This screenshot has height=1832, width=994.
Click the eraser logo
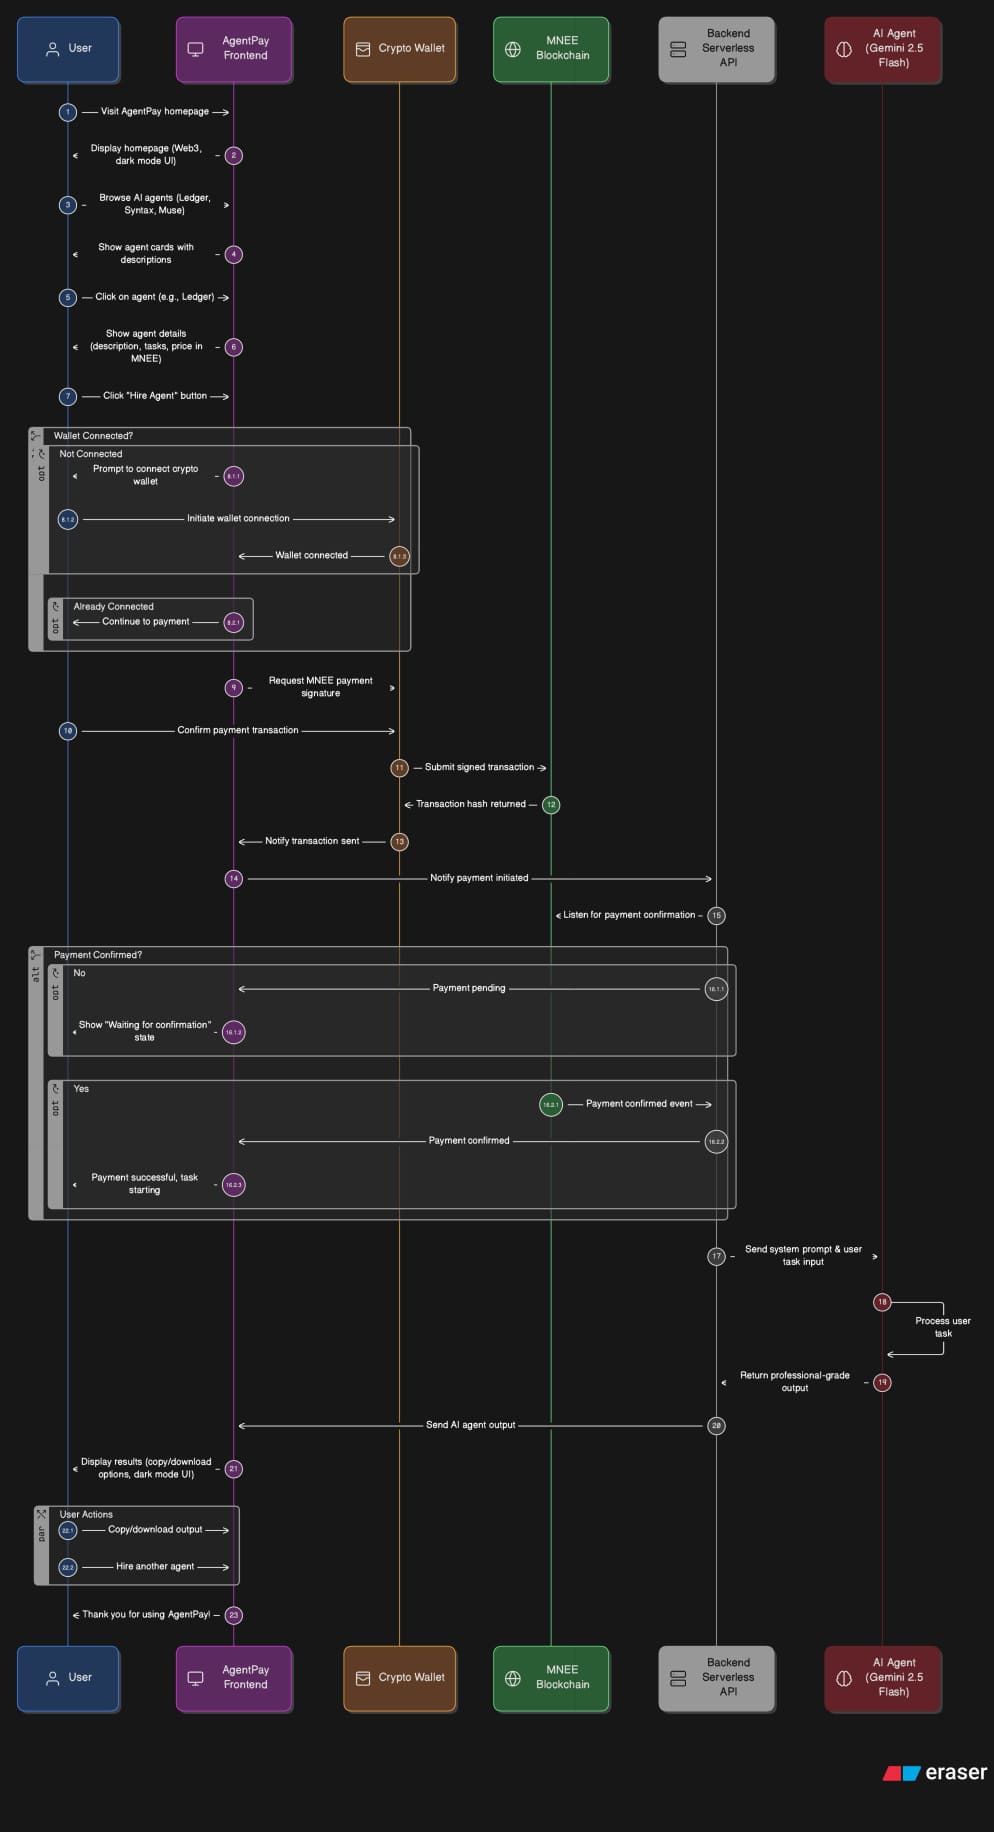(935, 1773)
